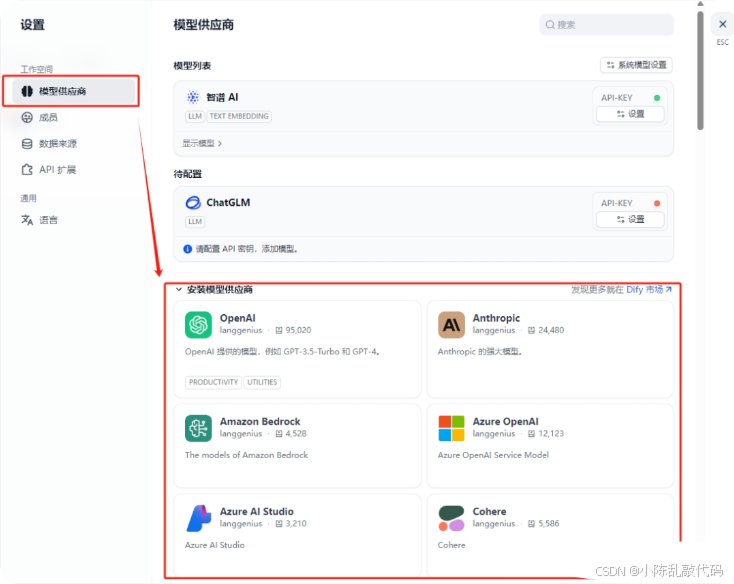Click the sliders icon in 系统模型设置
The width and height of the screenshot is (734, 584).
(610, 65)
